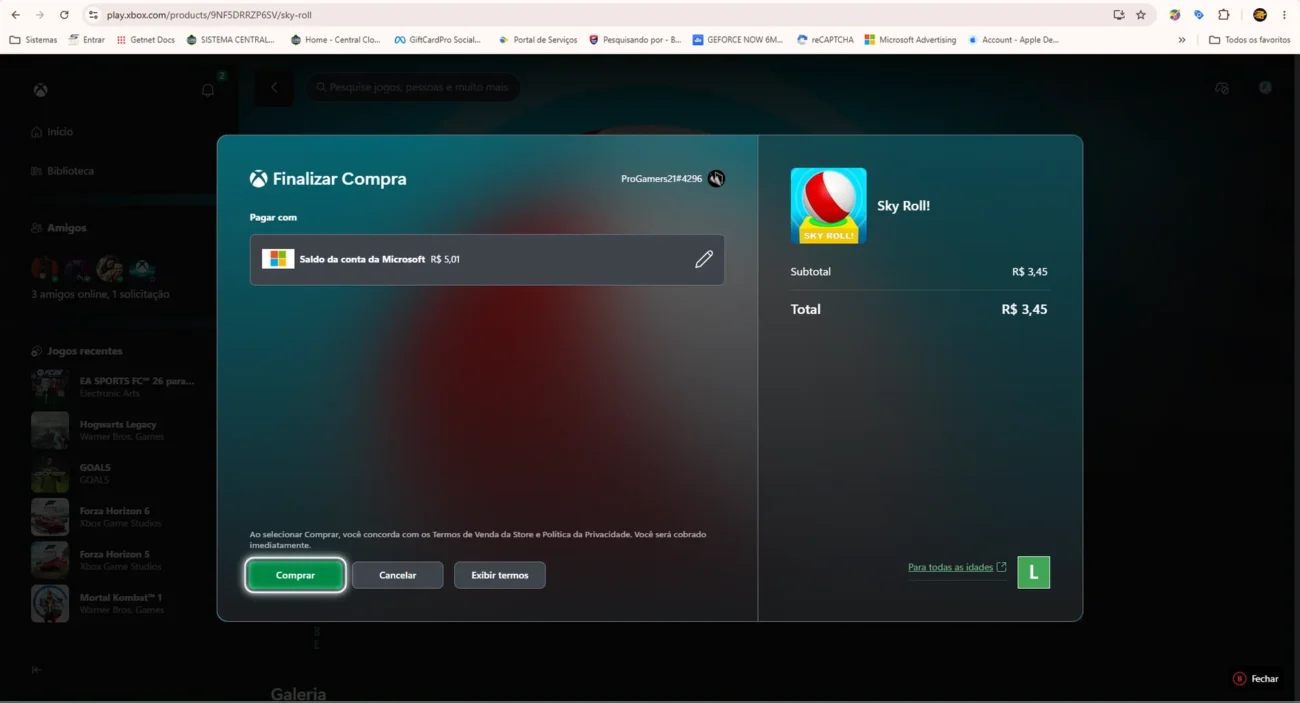Open Biblioteca in the sidebar
The width and height of the screenshot is (1300, 703).
(62, 171)
